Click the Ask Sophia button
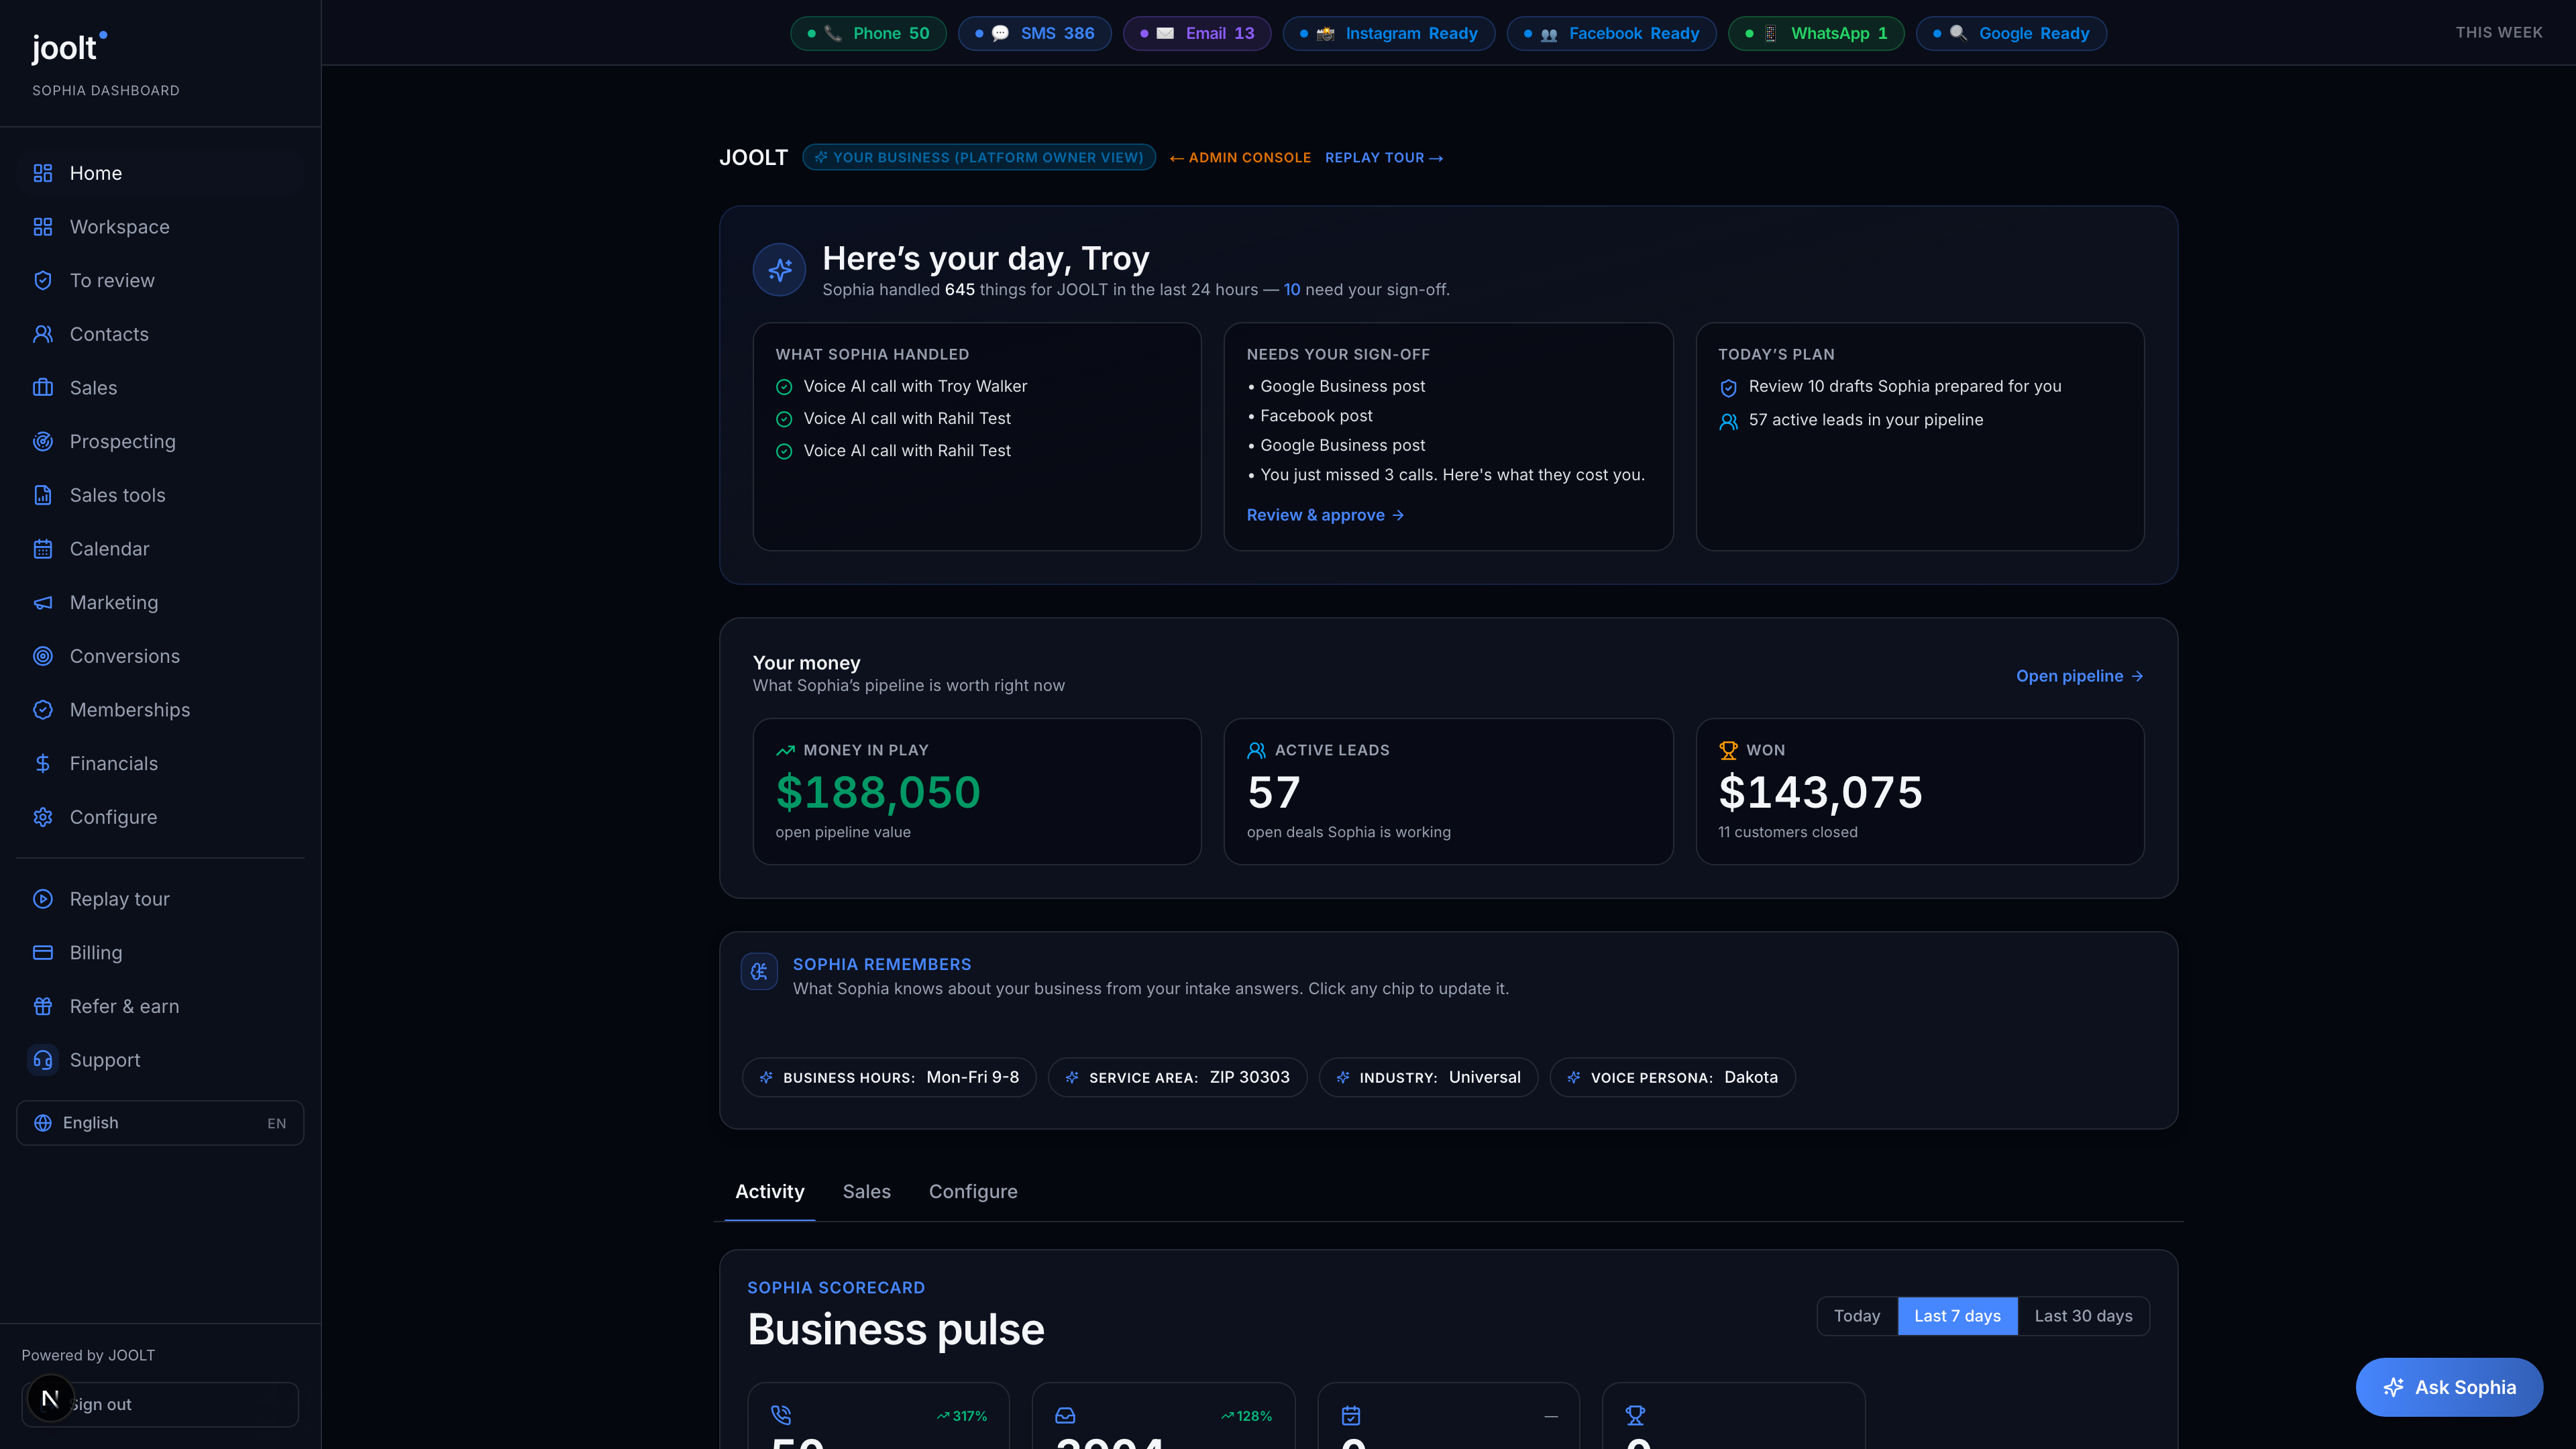The image size is (2576, 1449). point(2449,1387)
